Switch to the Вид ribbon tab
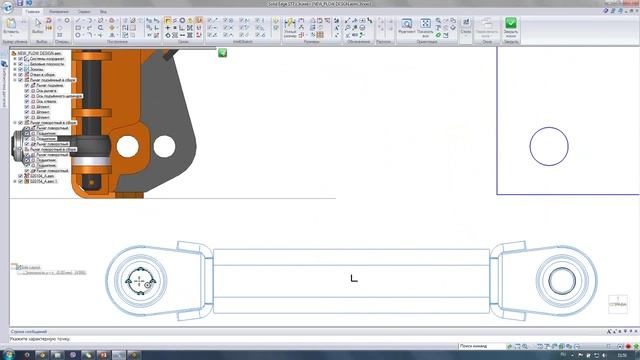This screenshot has height=360, width=640. [103, 11]
